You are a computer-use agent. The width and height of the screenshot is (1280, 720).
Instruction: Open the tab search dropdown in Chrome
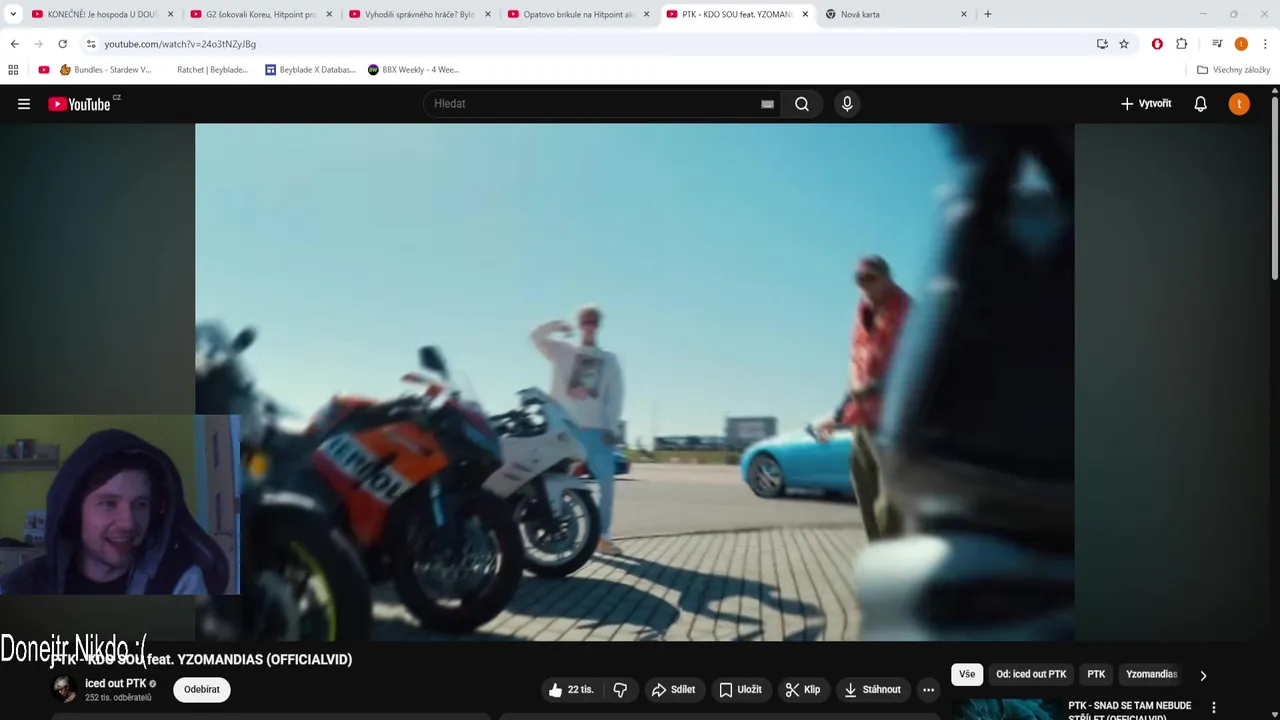[x=13, y=14]
